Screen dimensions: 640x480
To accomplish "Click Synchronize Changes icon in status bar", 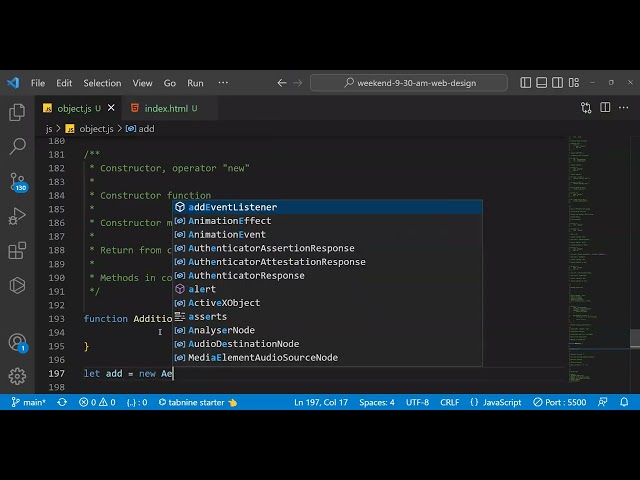I will (x=62, y=402).
